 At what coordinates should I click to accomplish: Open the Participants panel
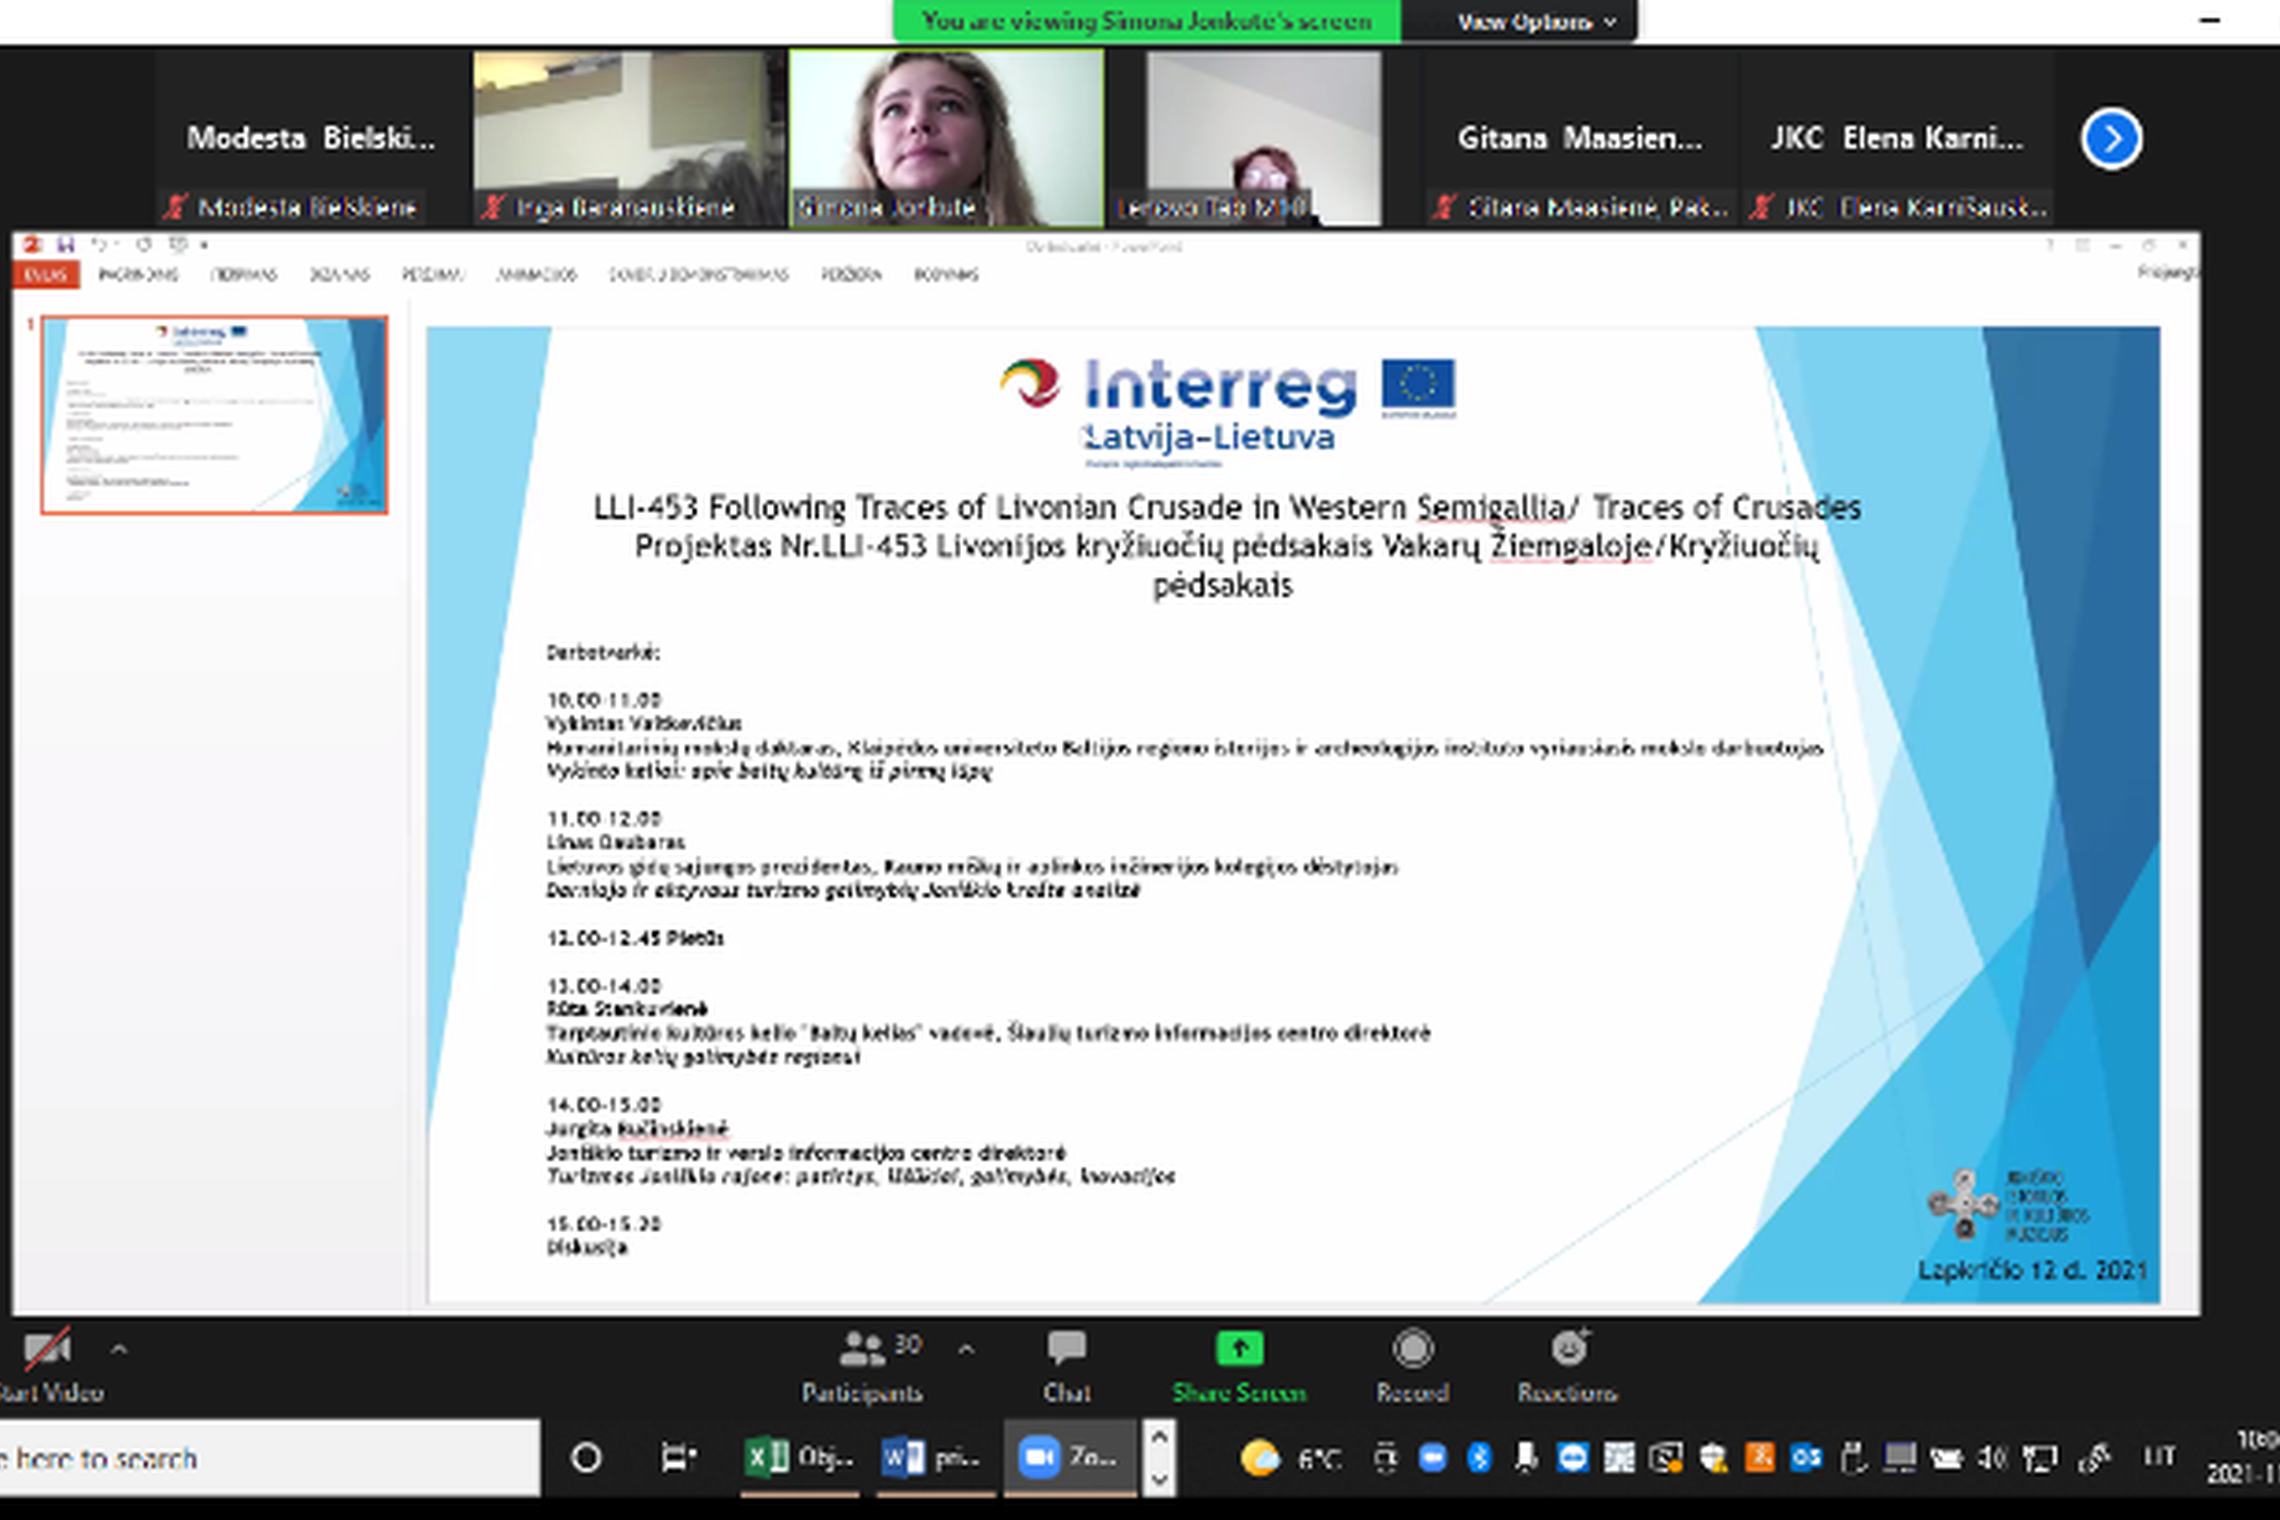click(862, 1365)
